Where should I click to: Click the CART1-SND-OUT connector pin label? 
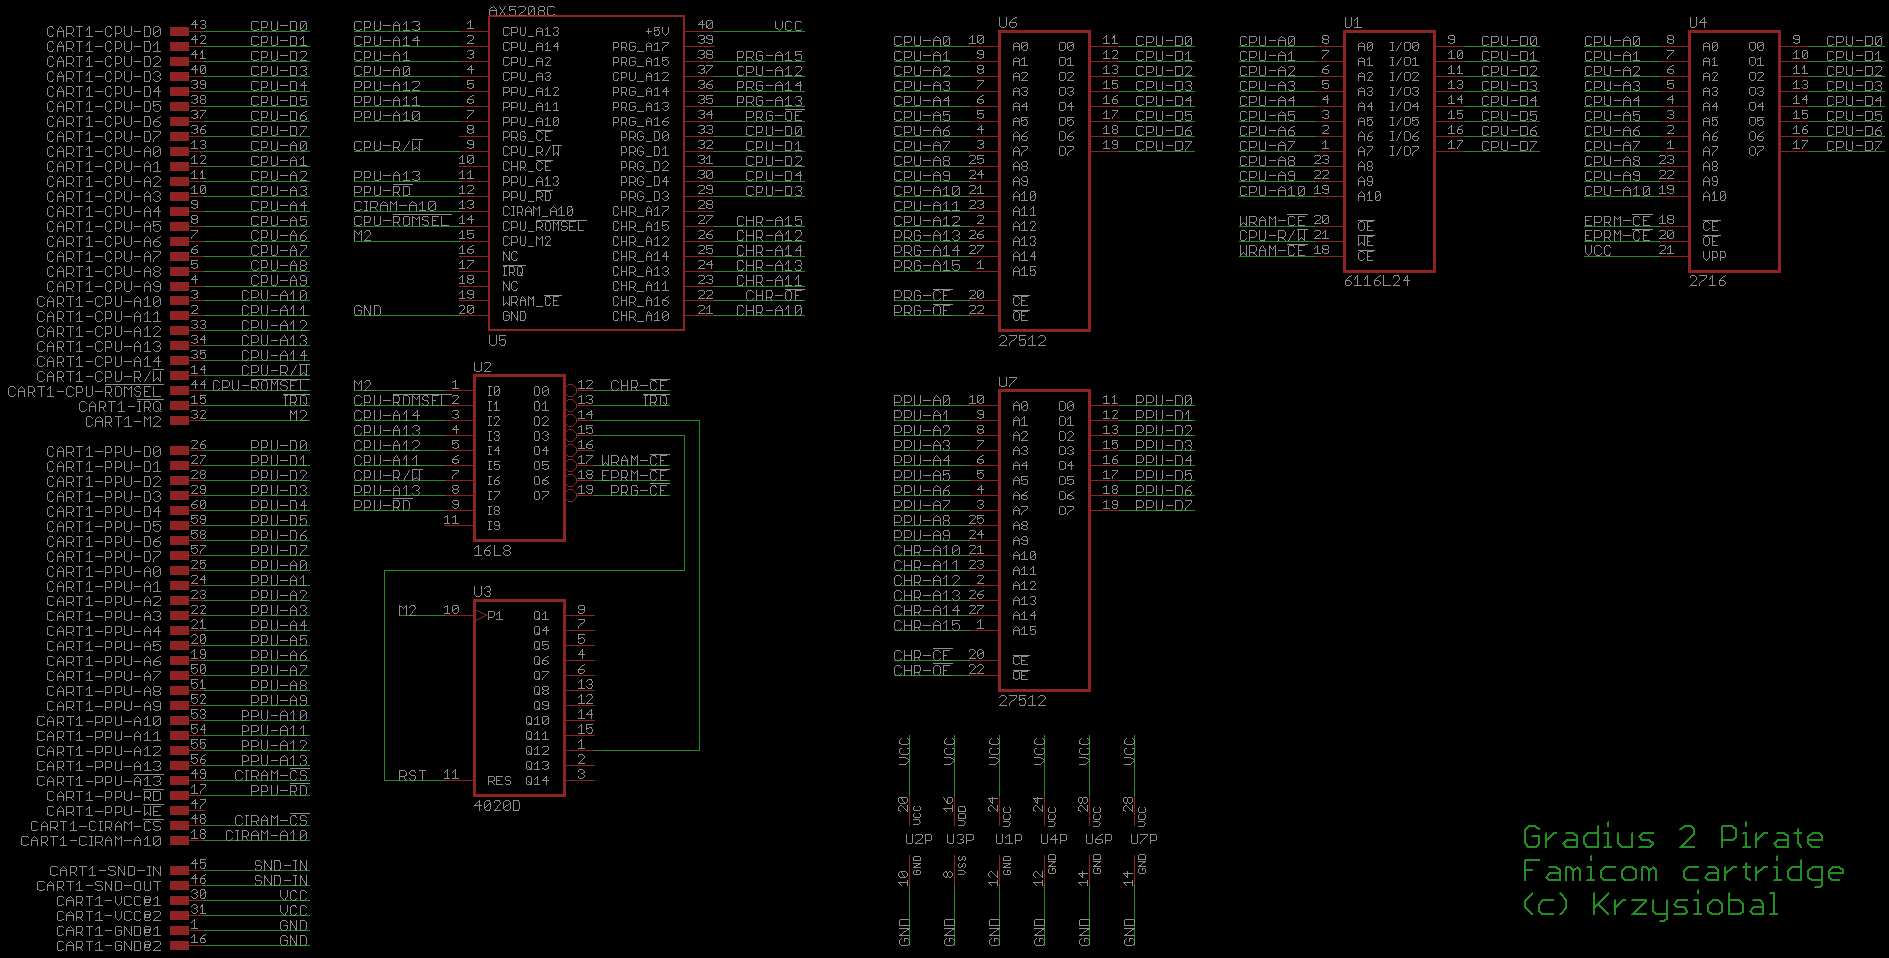coord(98,887)
